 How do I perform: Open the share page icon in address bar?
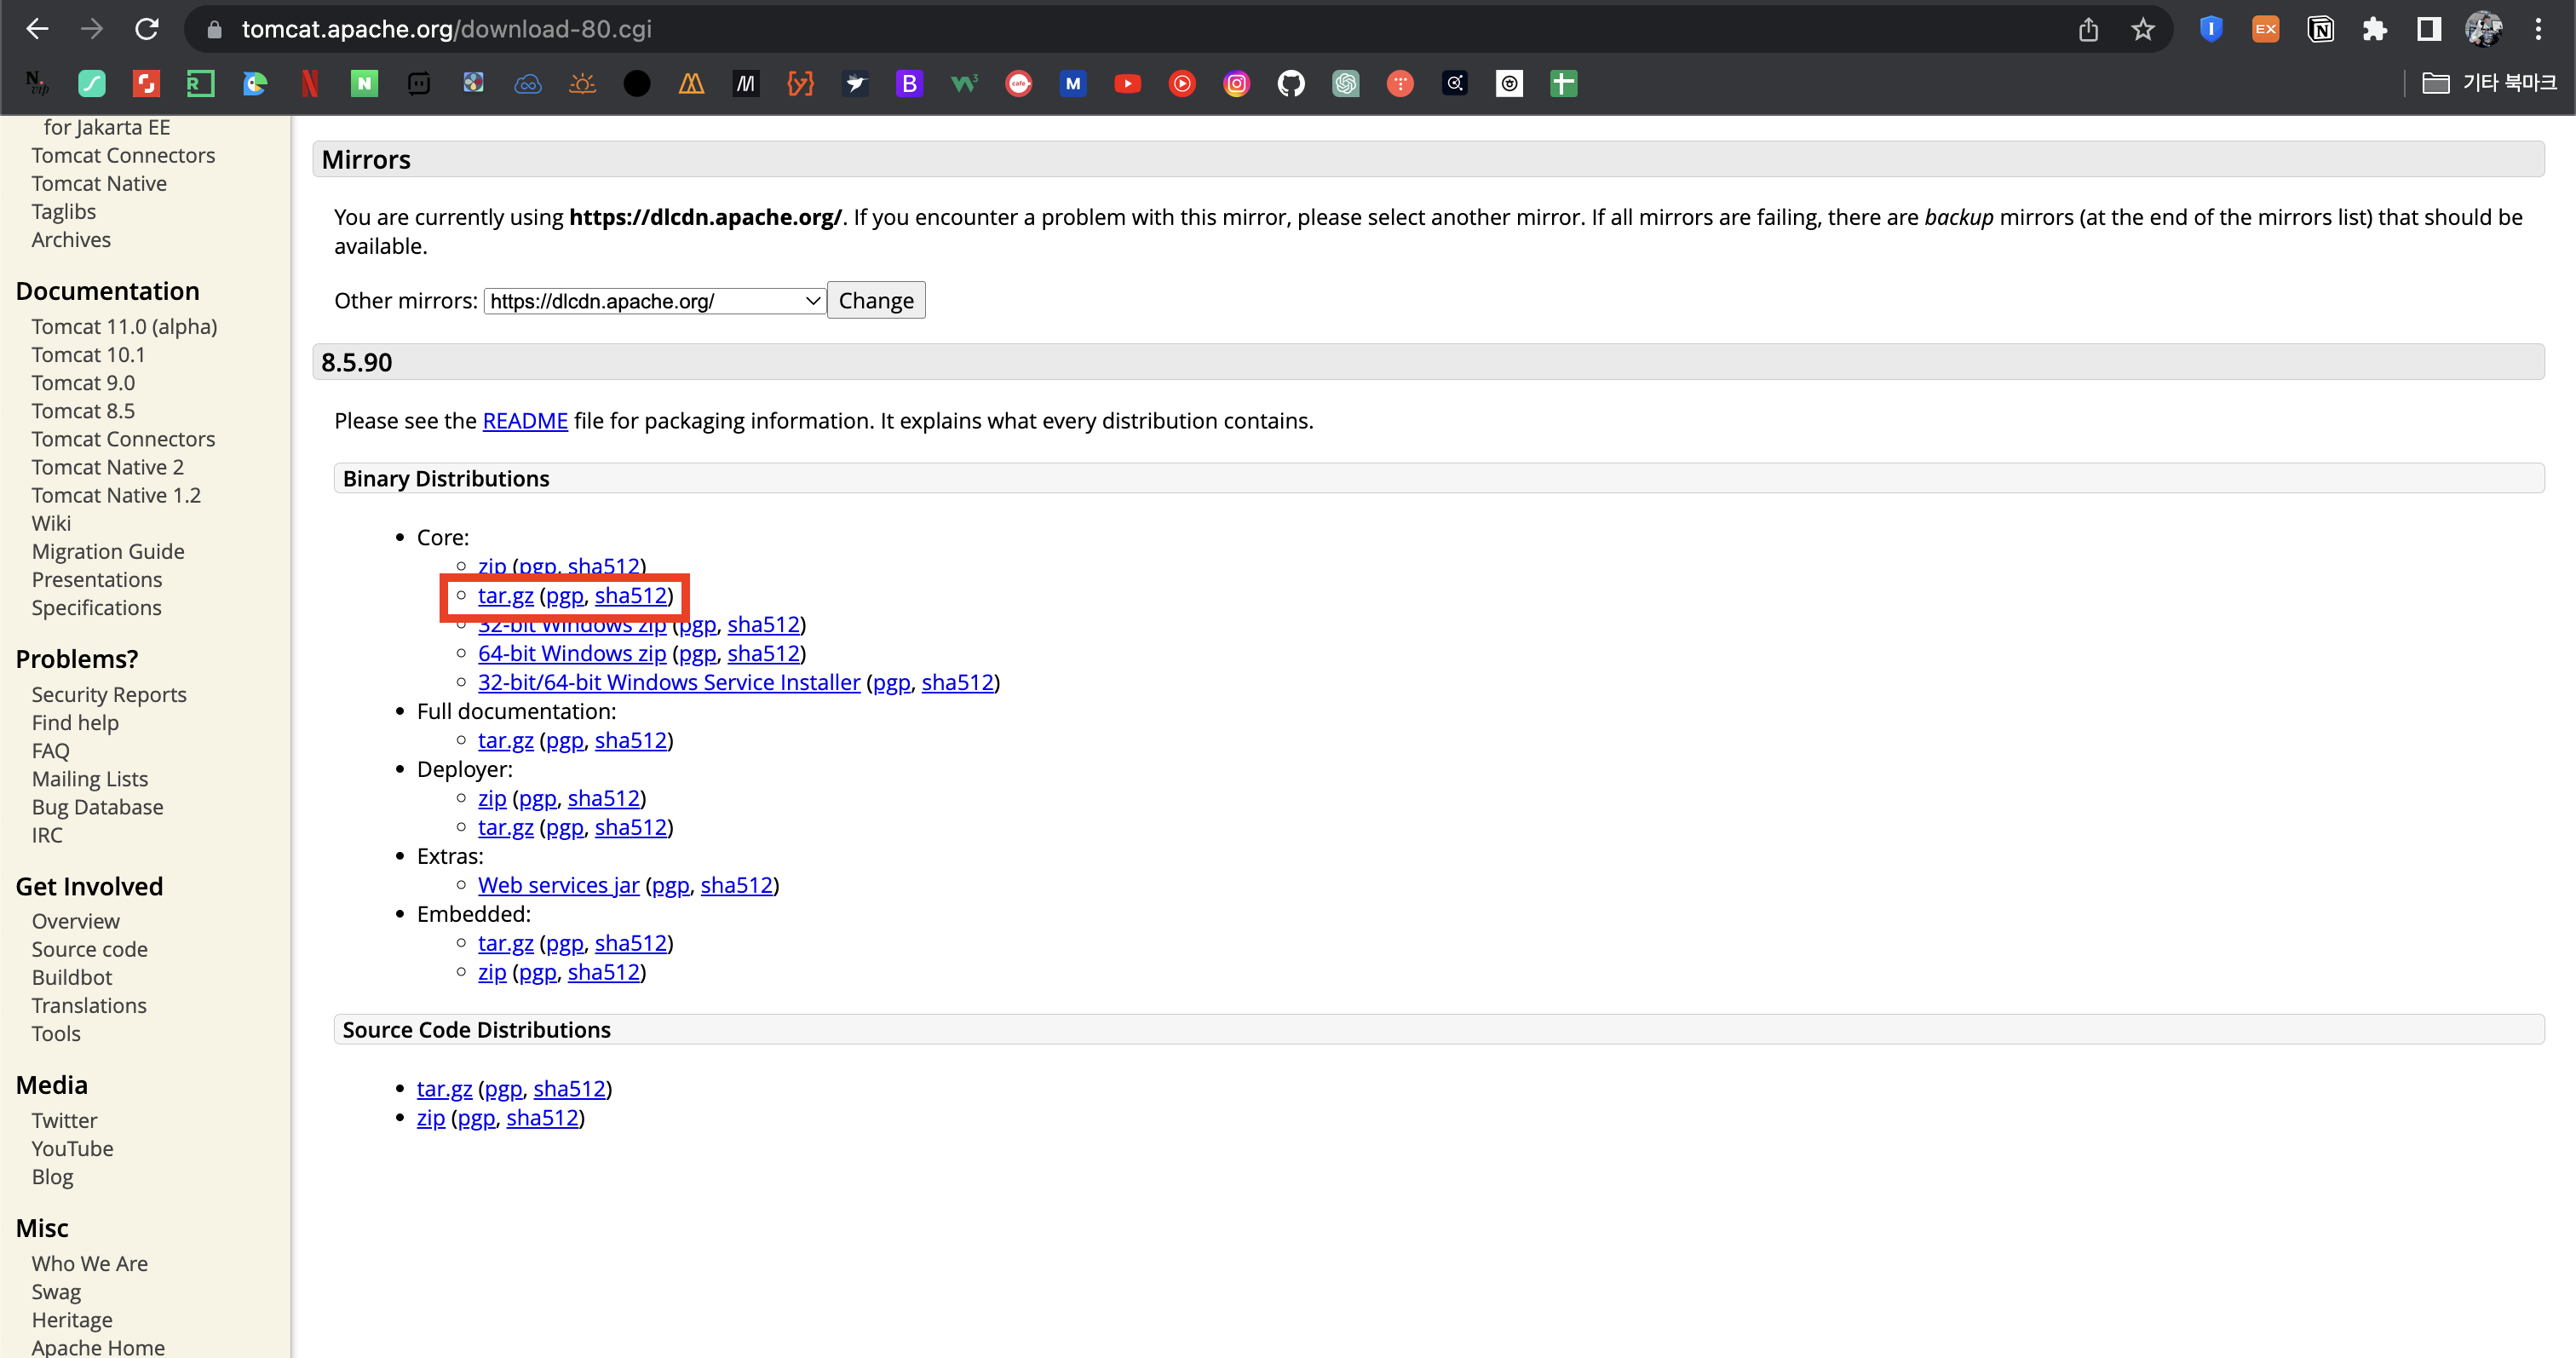(2088, 29)
